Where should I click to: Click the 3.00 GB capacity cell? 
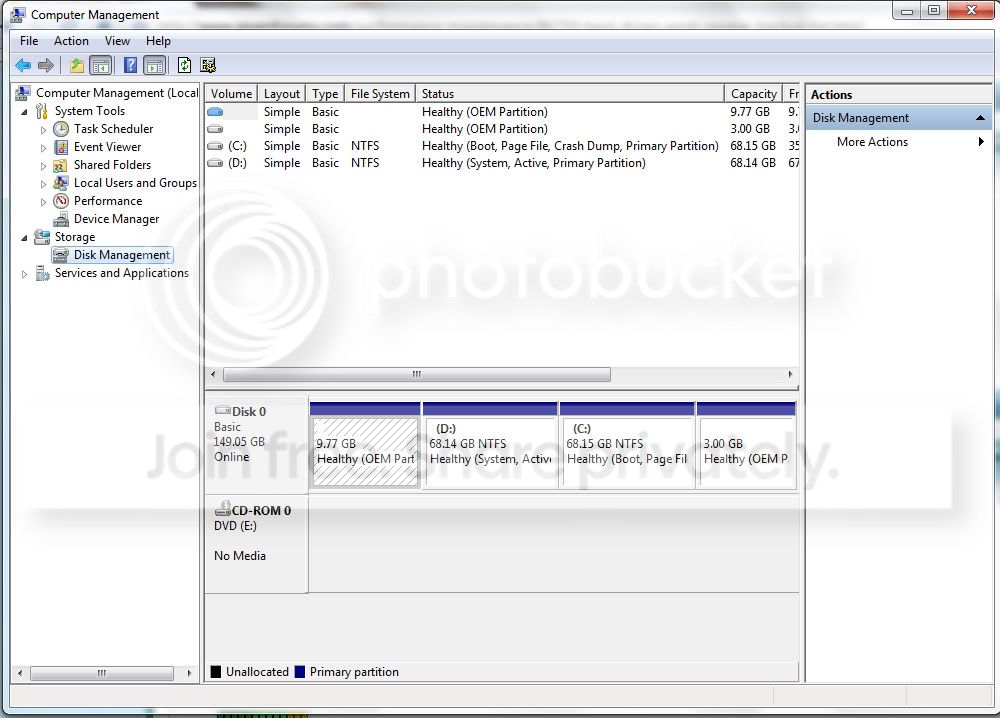click(x=749, y=128)
